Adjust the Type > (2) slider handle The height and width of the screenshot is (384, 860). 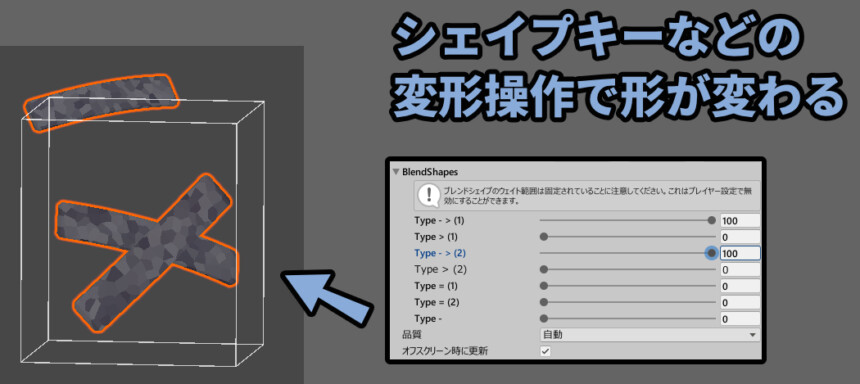544,269
